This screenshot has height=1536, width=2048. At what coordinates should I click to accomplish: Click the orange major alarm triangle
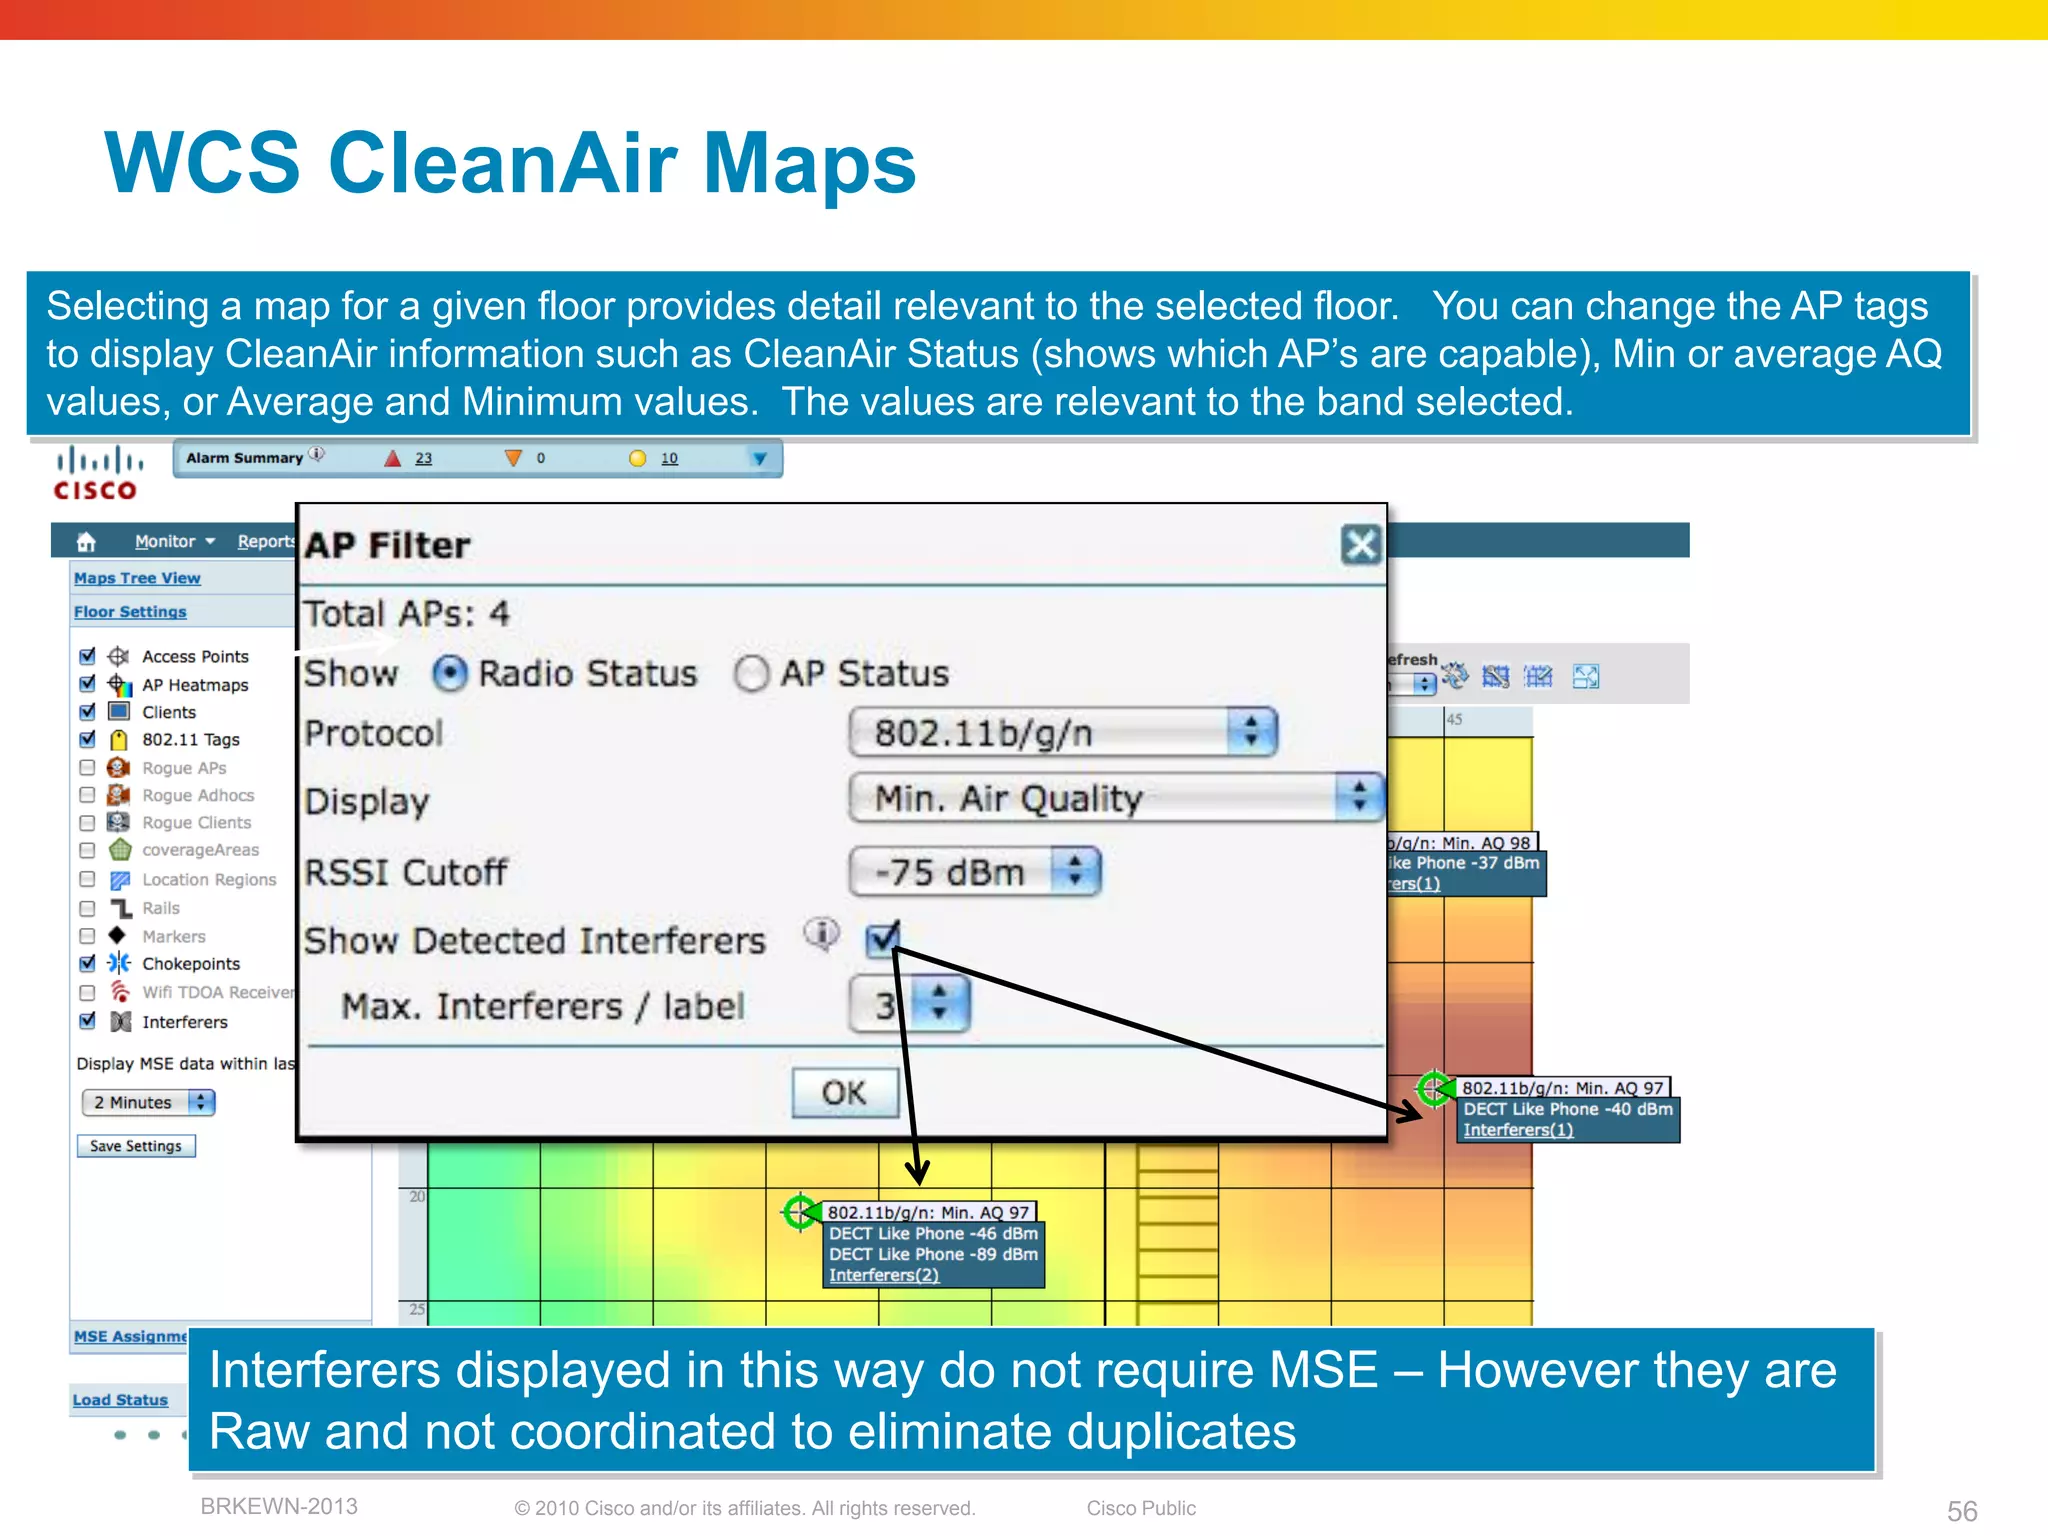click(513, 458)
